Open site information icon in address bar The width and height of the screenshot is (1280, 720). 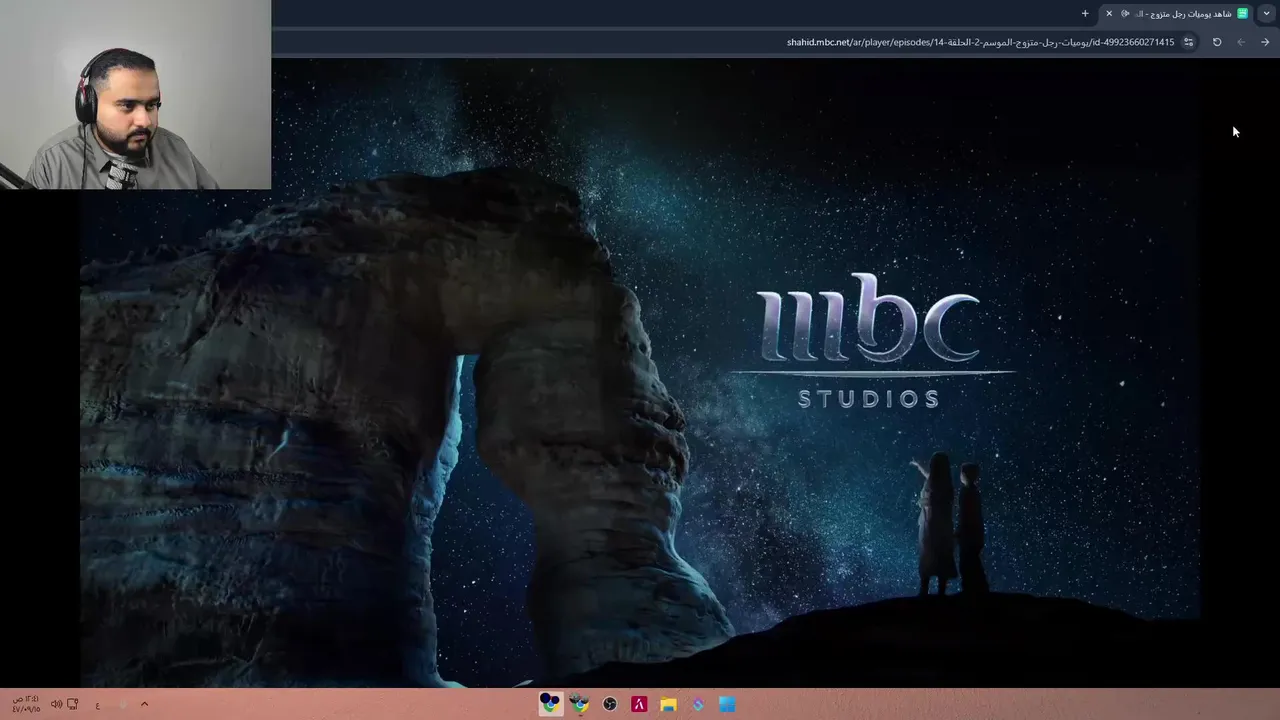tap(1188, 42)
